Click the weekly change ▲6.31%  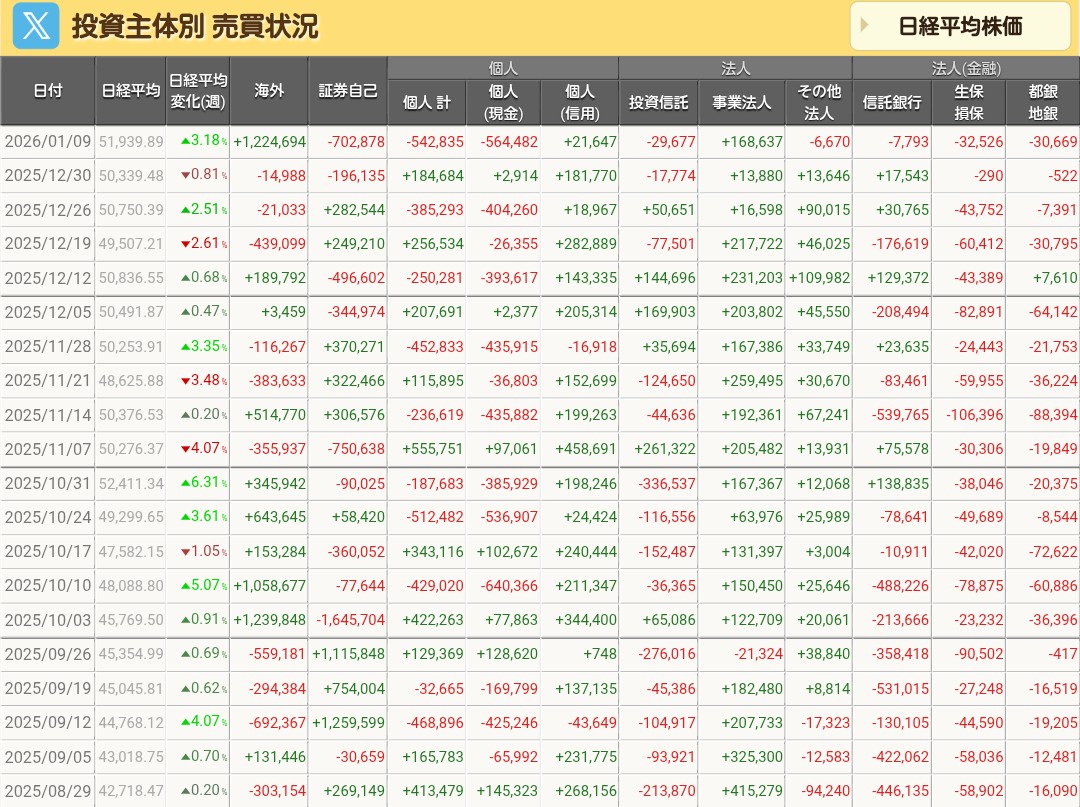(x=204, y=482)
